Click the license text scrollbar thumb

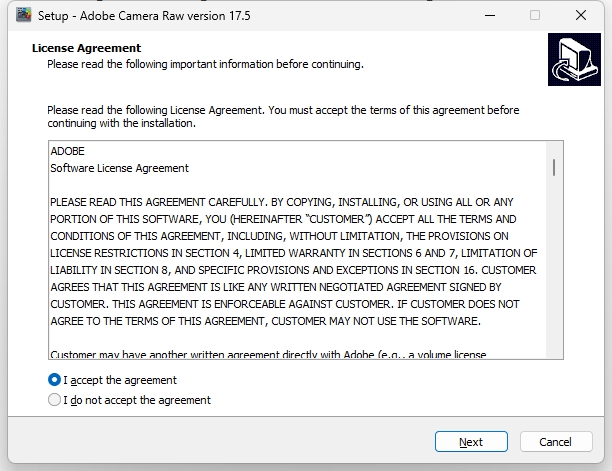pos(554,166)
